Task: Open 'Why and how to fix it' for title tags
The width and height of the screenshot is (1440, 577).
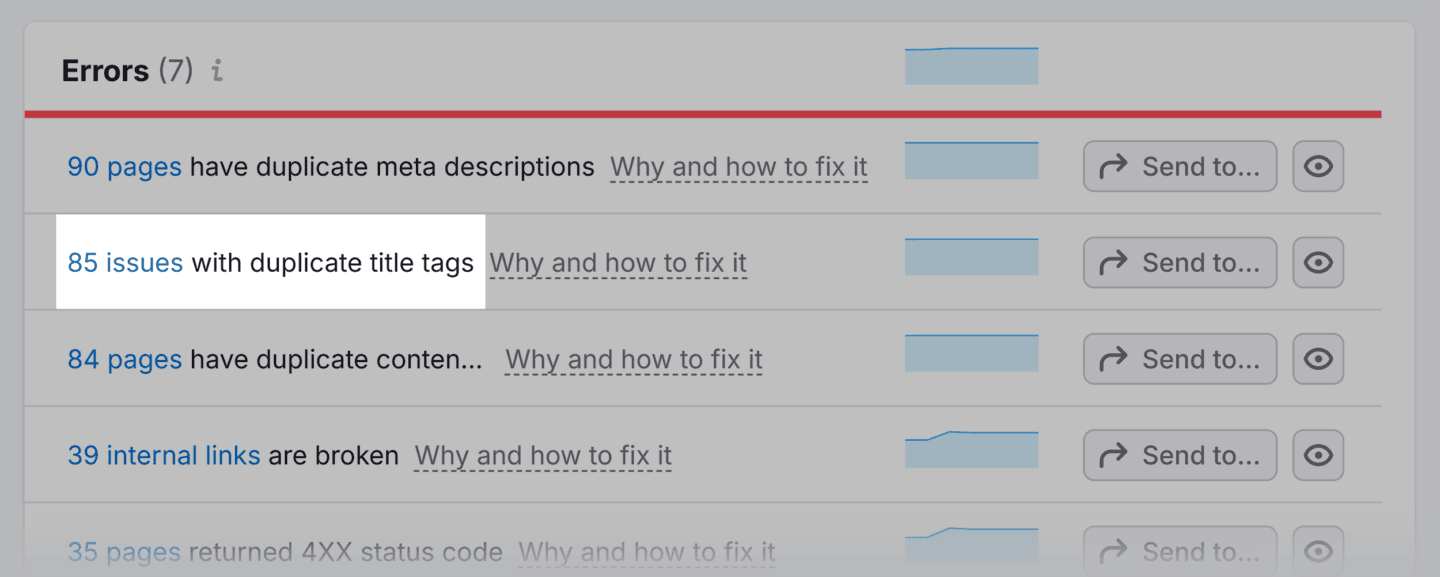Action: tap(618, 263)
